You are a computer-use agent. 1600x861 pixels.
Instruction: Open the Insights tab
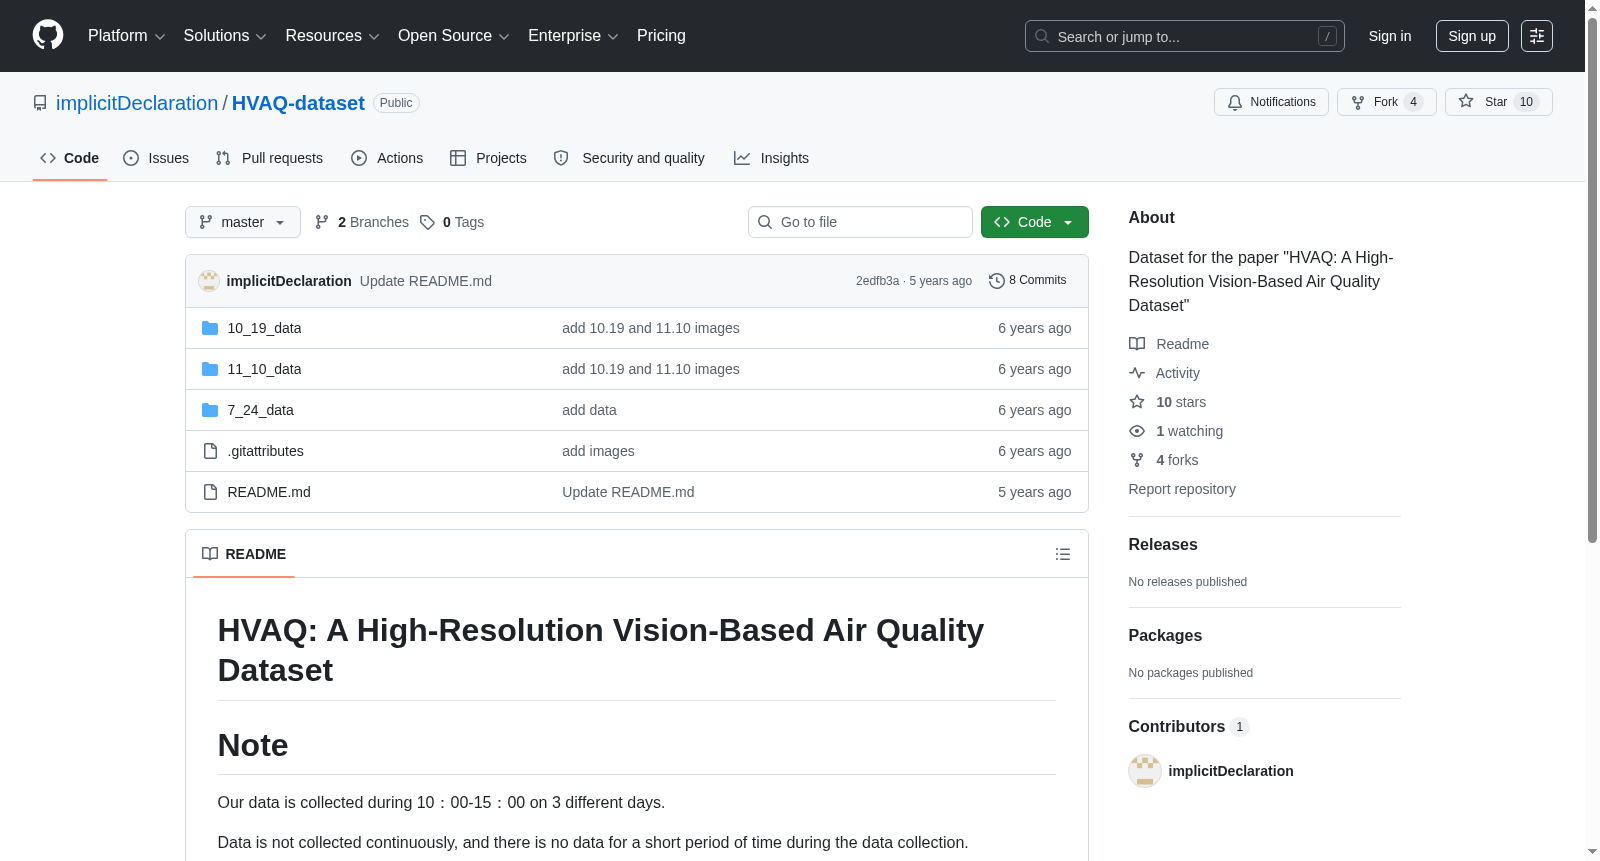[x=771, y=158]
